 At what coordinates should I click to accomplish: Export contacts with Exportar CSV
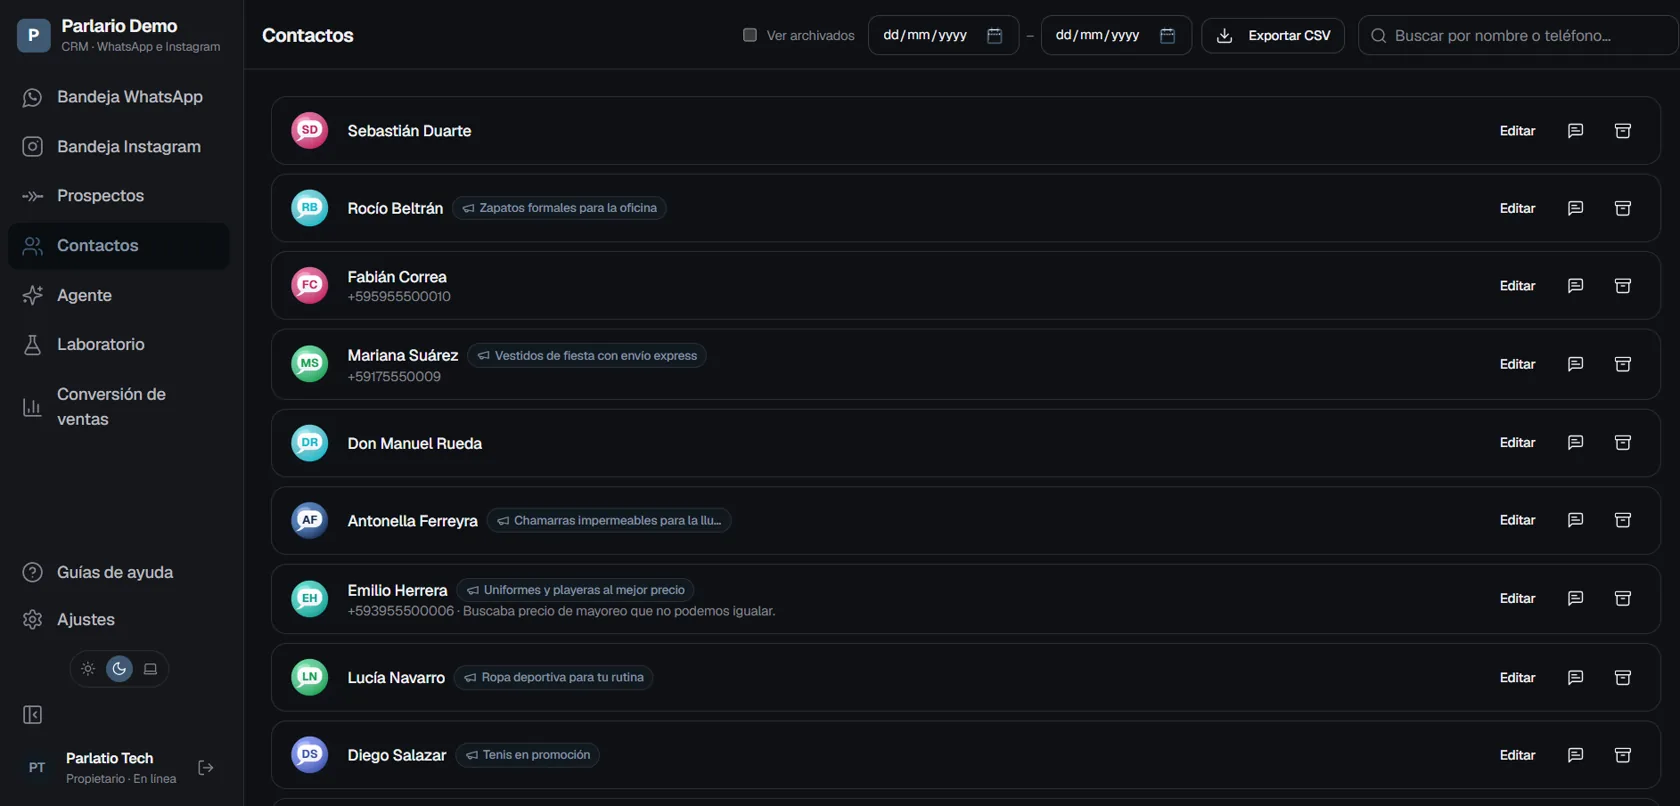point(1273,35)
